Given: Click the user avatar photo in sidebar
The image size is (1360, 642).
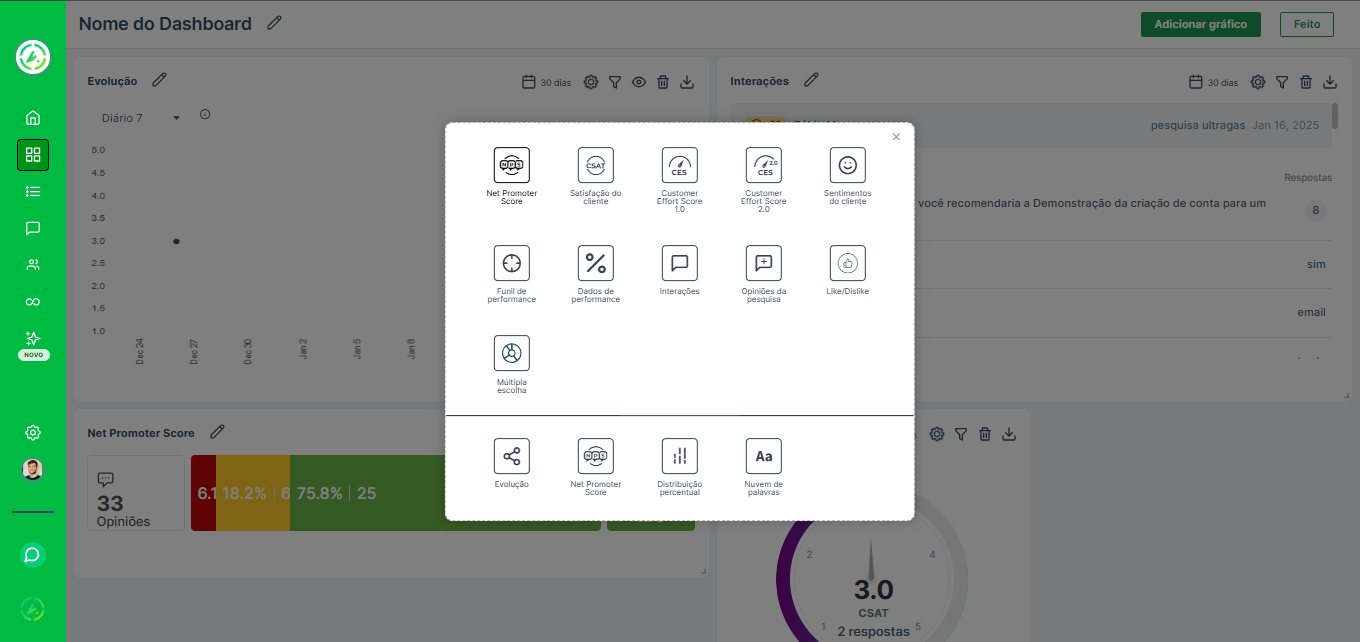Looking at the screenshot, I should [33, 469].
